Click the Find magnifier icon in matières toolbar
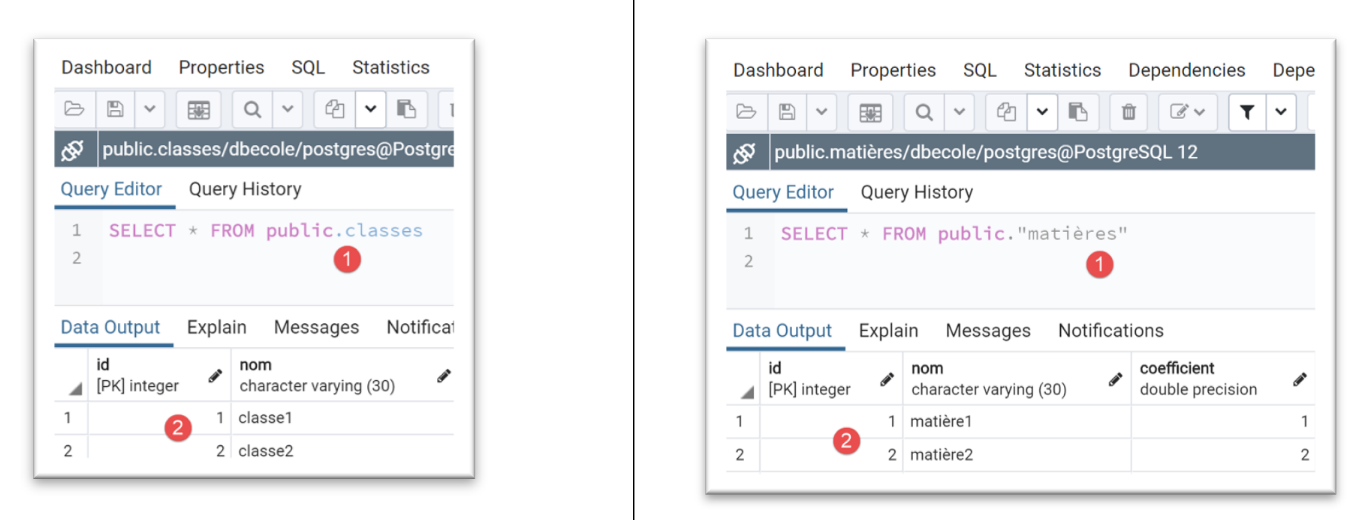This screenshot has width=1368, height=520. (x=924, y=112)
